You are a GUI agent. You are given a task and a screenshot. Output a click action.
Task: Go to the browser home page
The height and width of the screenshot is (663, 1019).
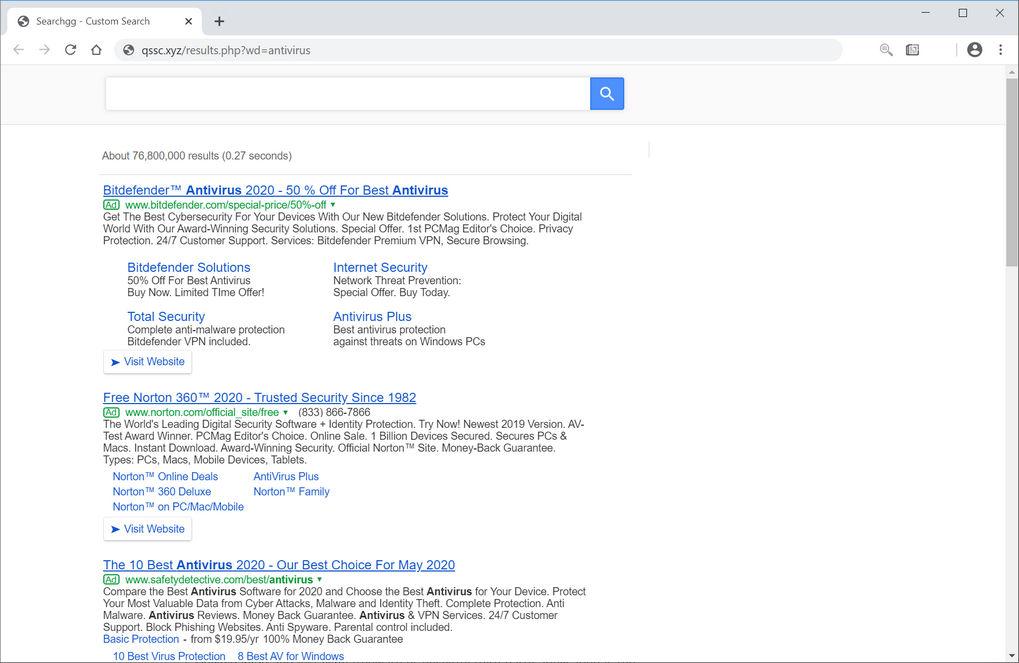tap(96, 50)
